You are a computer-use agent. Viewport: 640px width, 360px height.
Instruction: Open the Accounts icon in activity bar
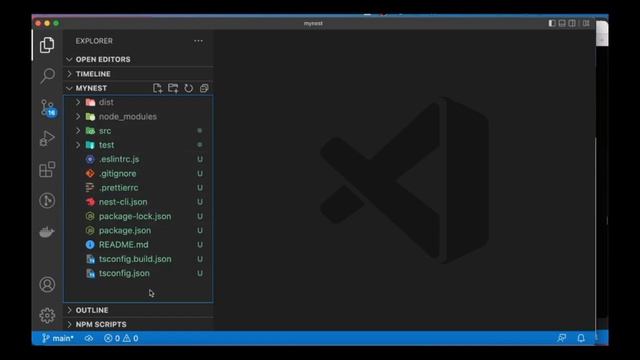(47, 284)
